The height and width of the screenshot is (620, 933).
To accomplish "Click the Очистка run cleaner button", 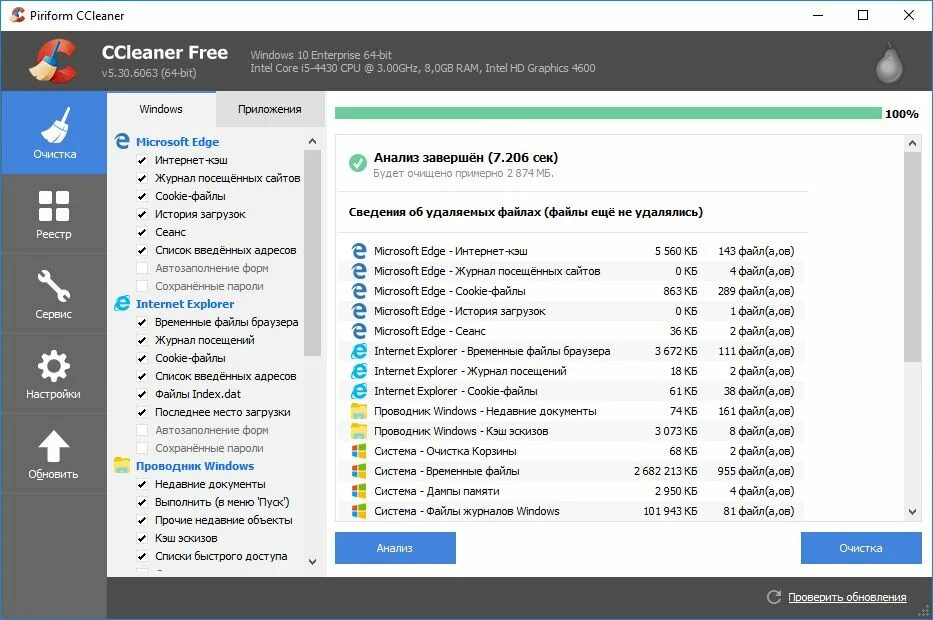I will point(861,548).
